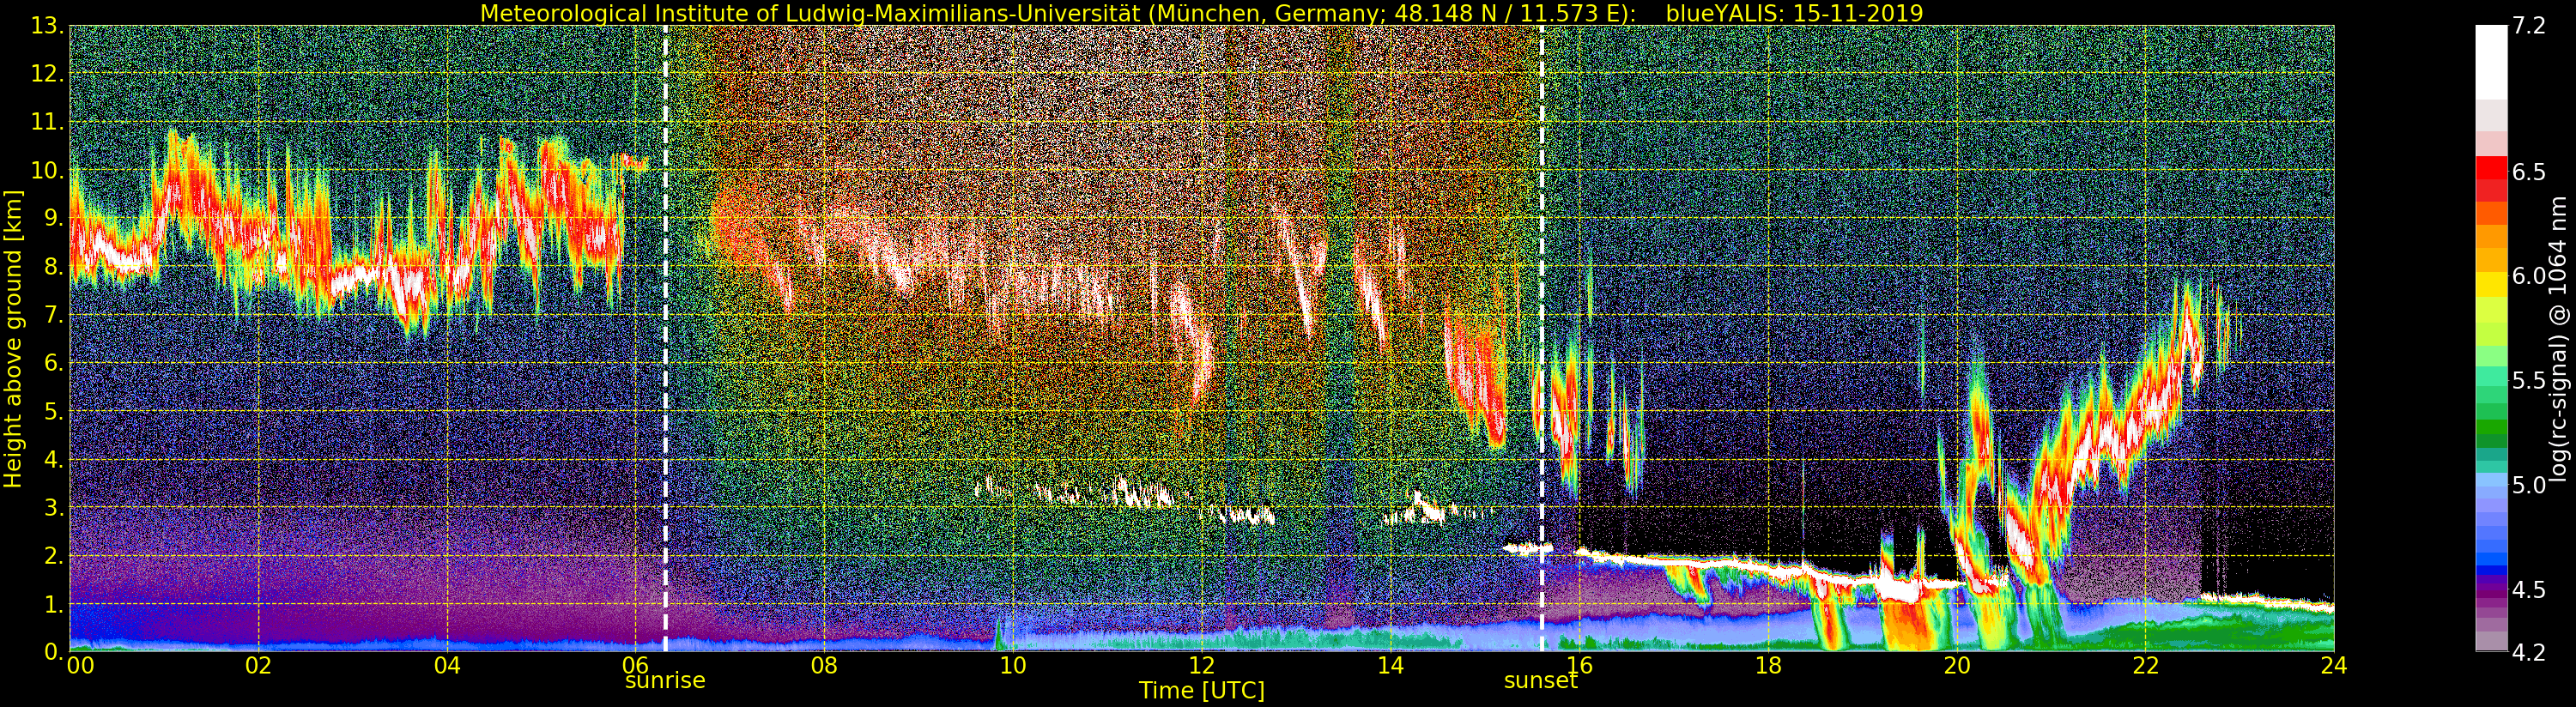Click the colorbar tick label 6.0
Viewport: 2576px width, 707px height.
tap(2529, 276)
